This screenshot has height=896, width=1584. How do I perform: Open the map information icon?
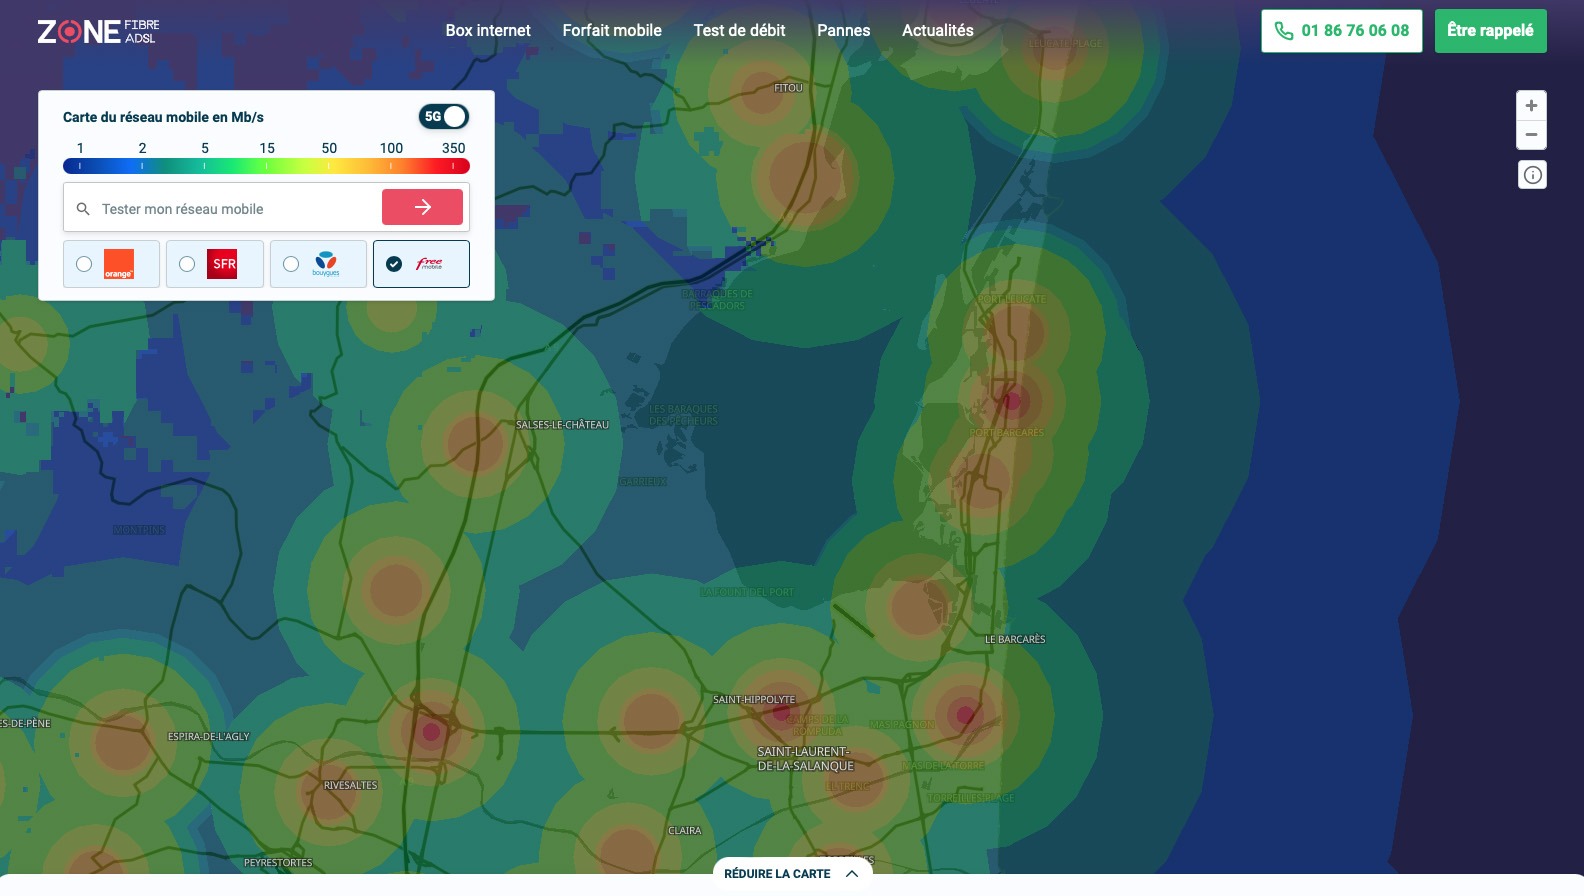click(1532, 175)
